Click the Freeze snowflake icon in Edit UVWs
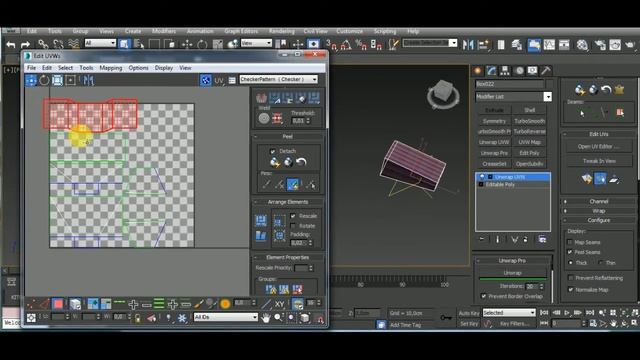The image size is (640, 360). point(182,318)
